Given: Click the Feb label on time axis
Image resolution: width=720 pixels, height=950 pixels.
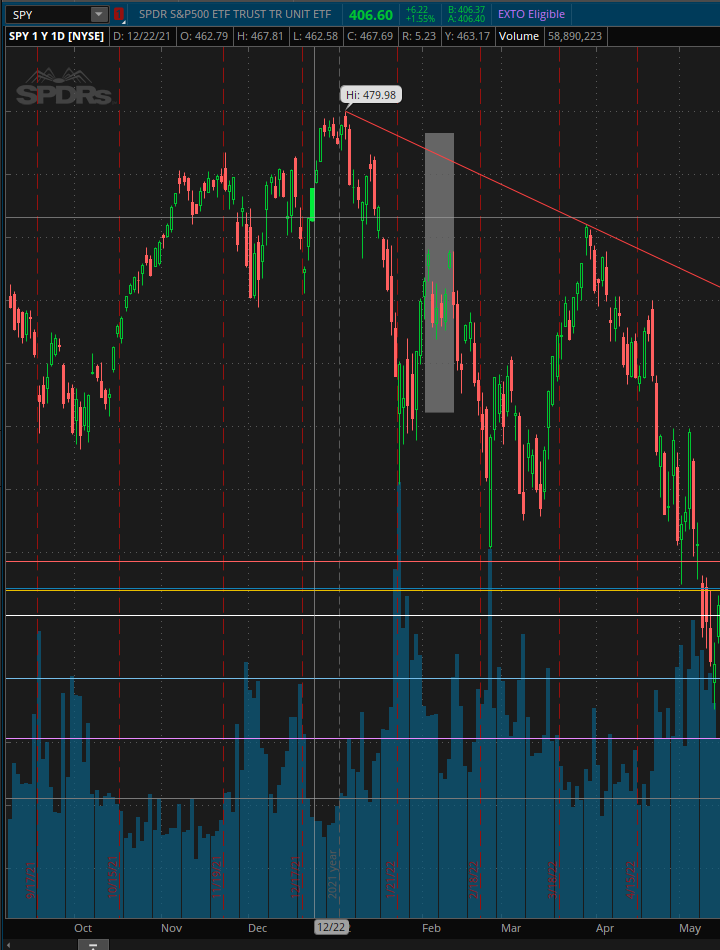Looking at the screenshot, I should (431, 928).
